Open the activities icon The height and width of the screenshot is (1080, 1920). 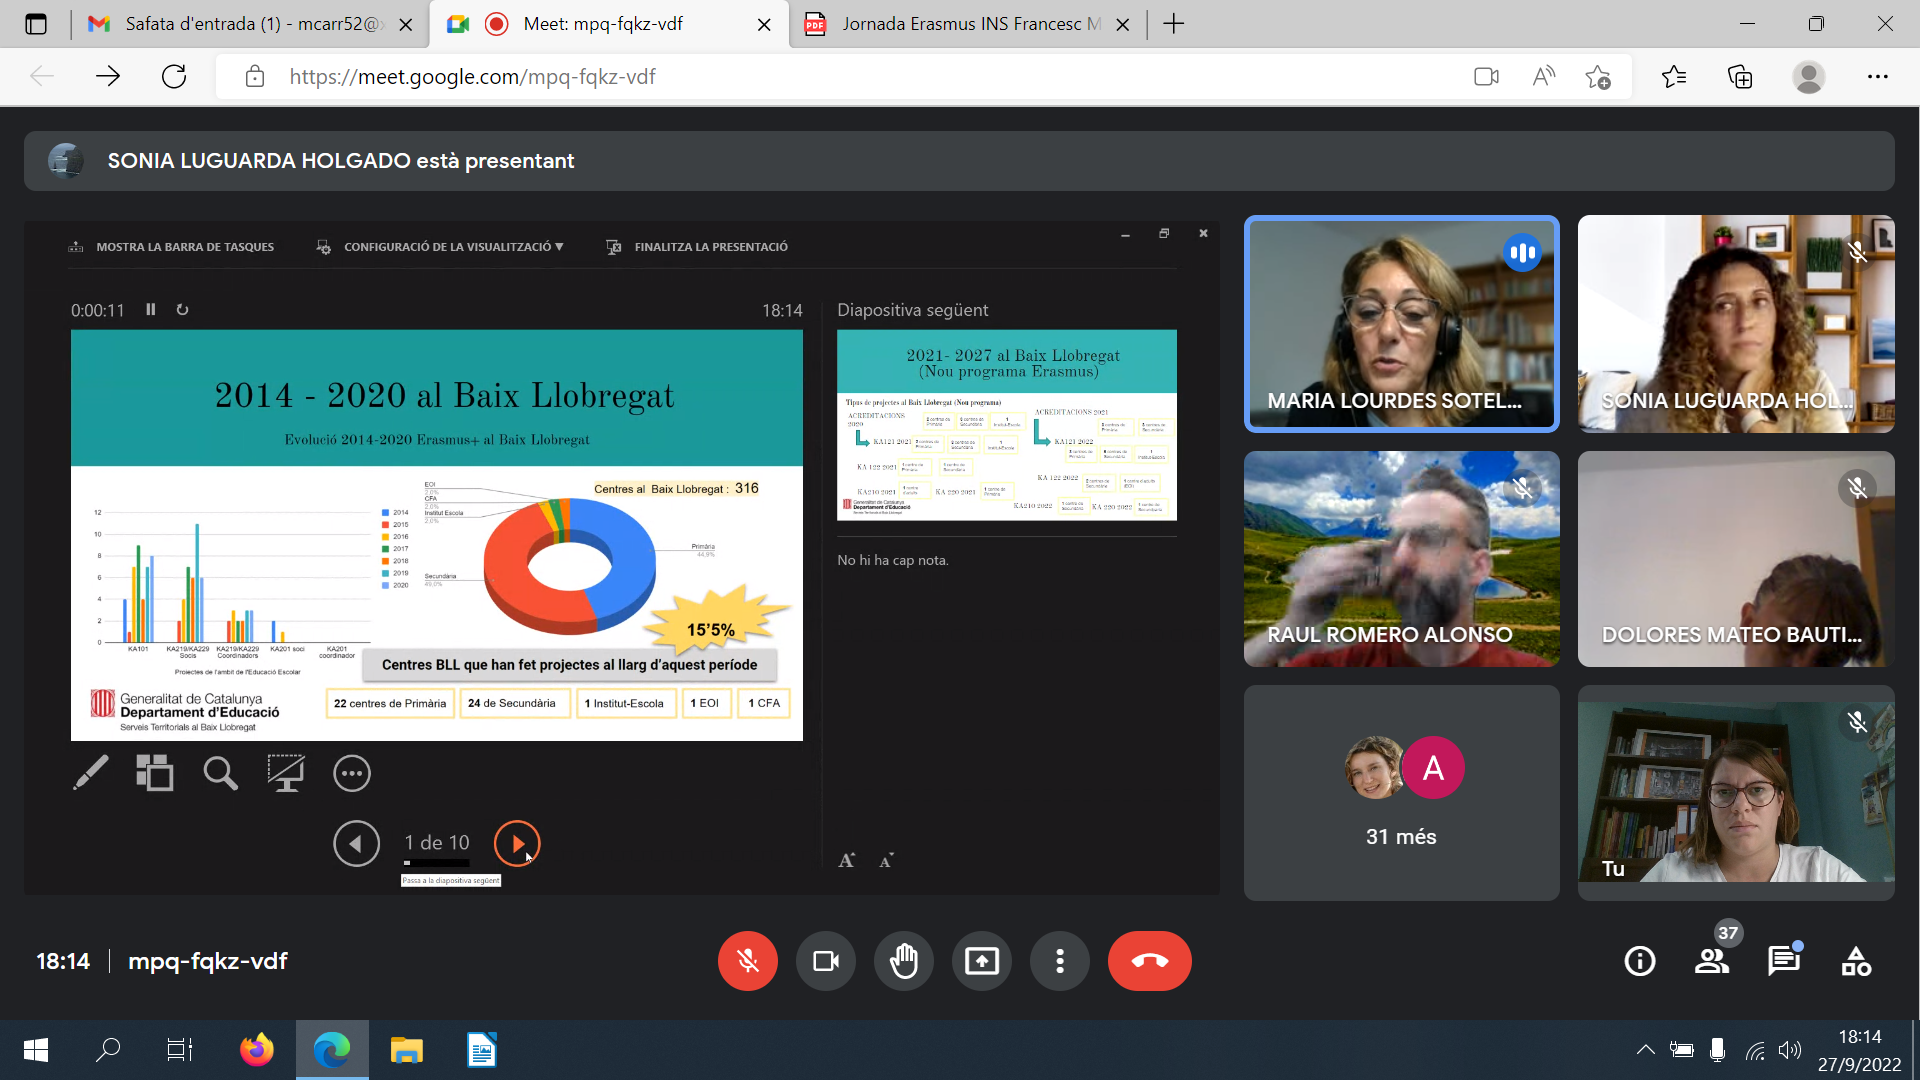coord(1856,961)
